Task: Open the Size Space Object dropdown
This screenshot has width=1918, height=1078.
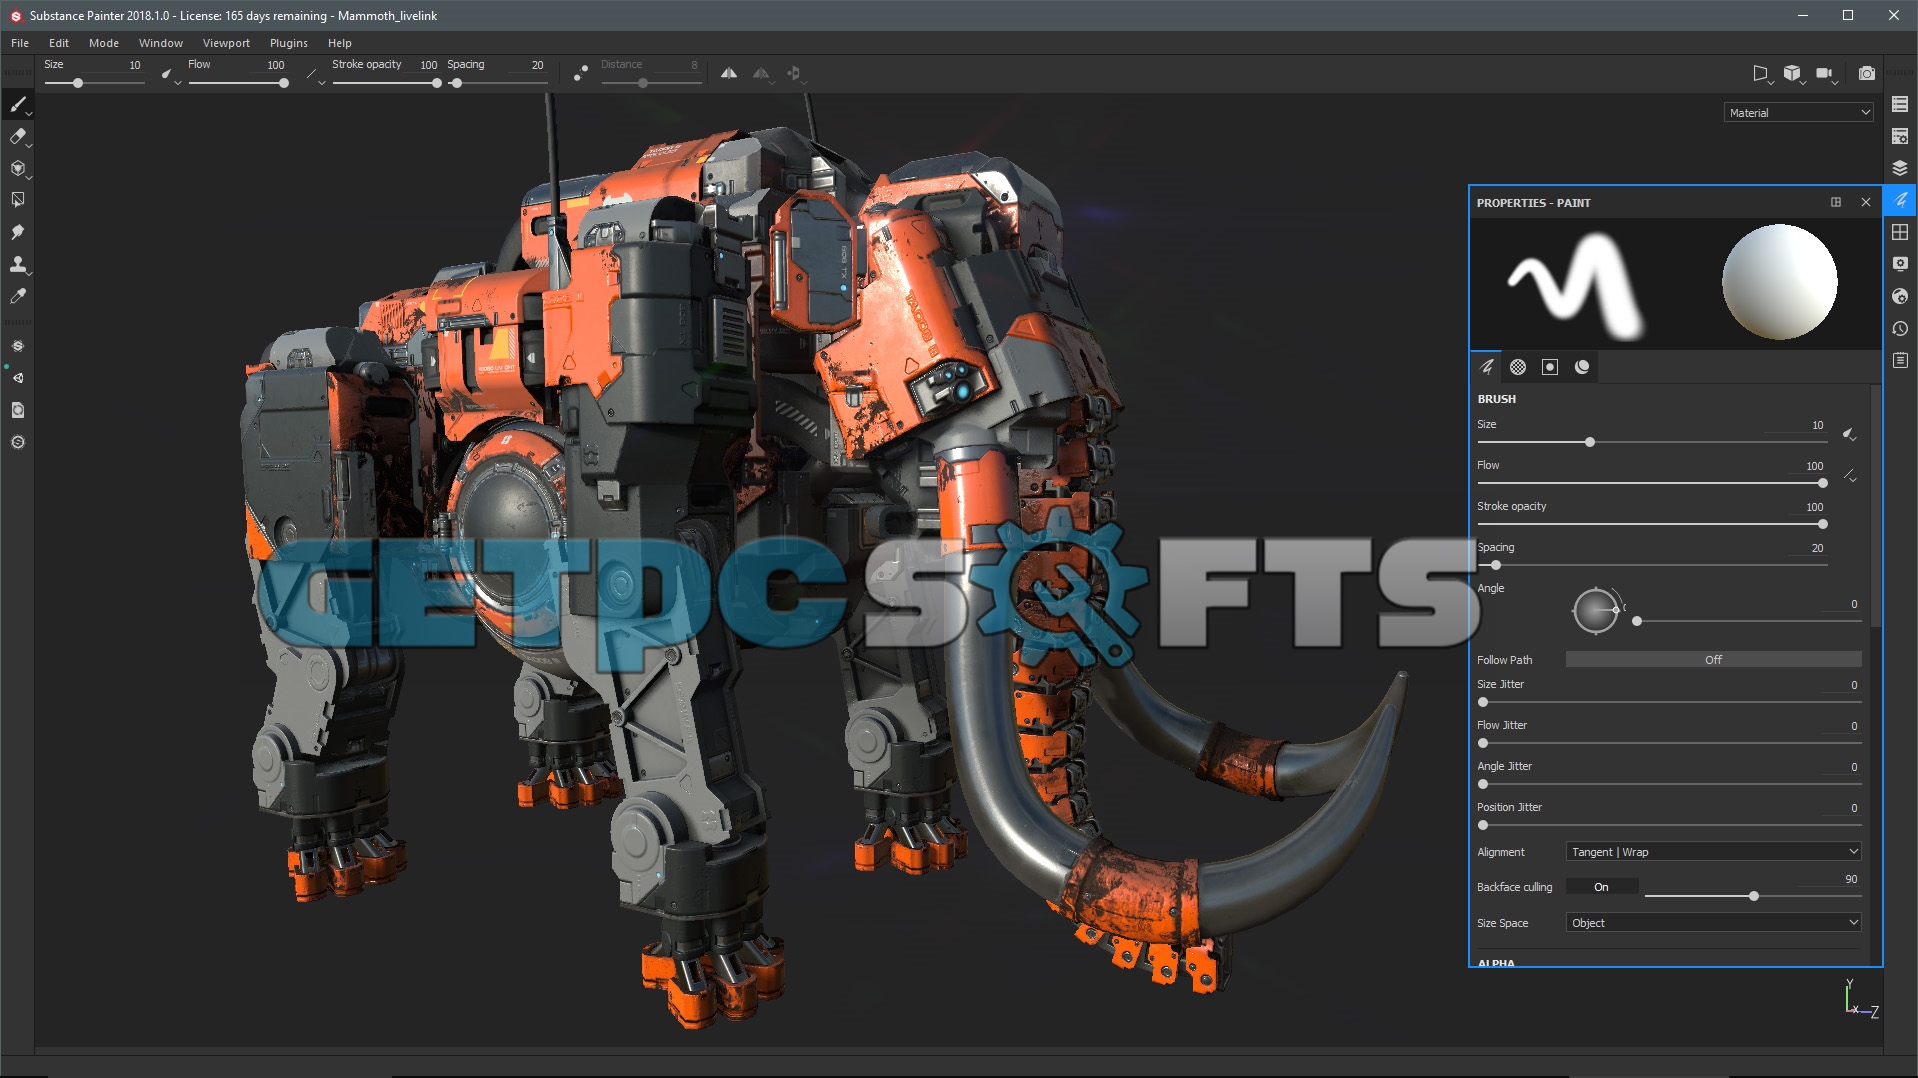Action: click(1713, 923)
